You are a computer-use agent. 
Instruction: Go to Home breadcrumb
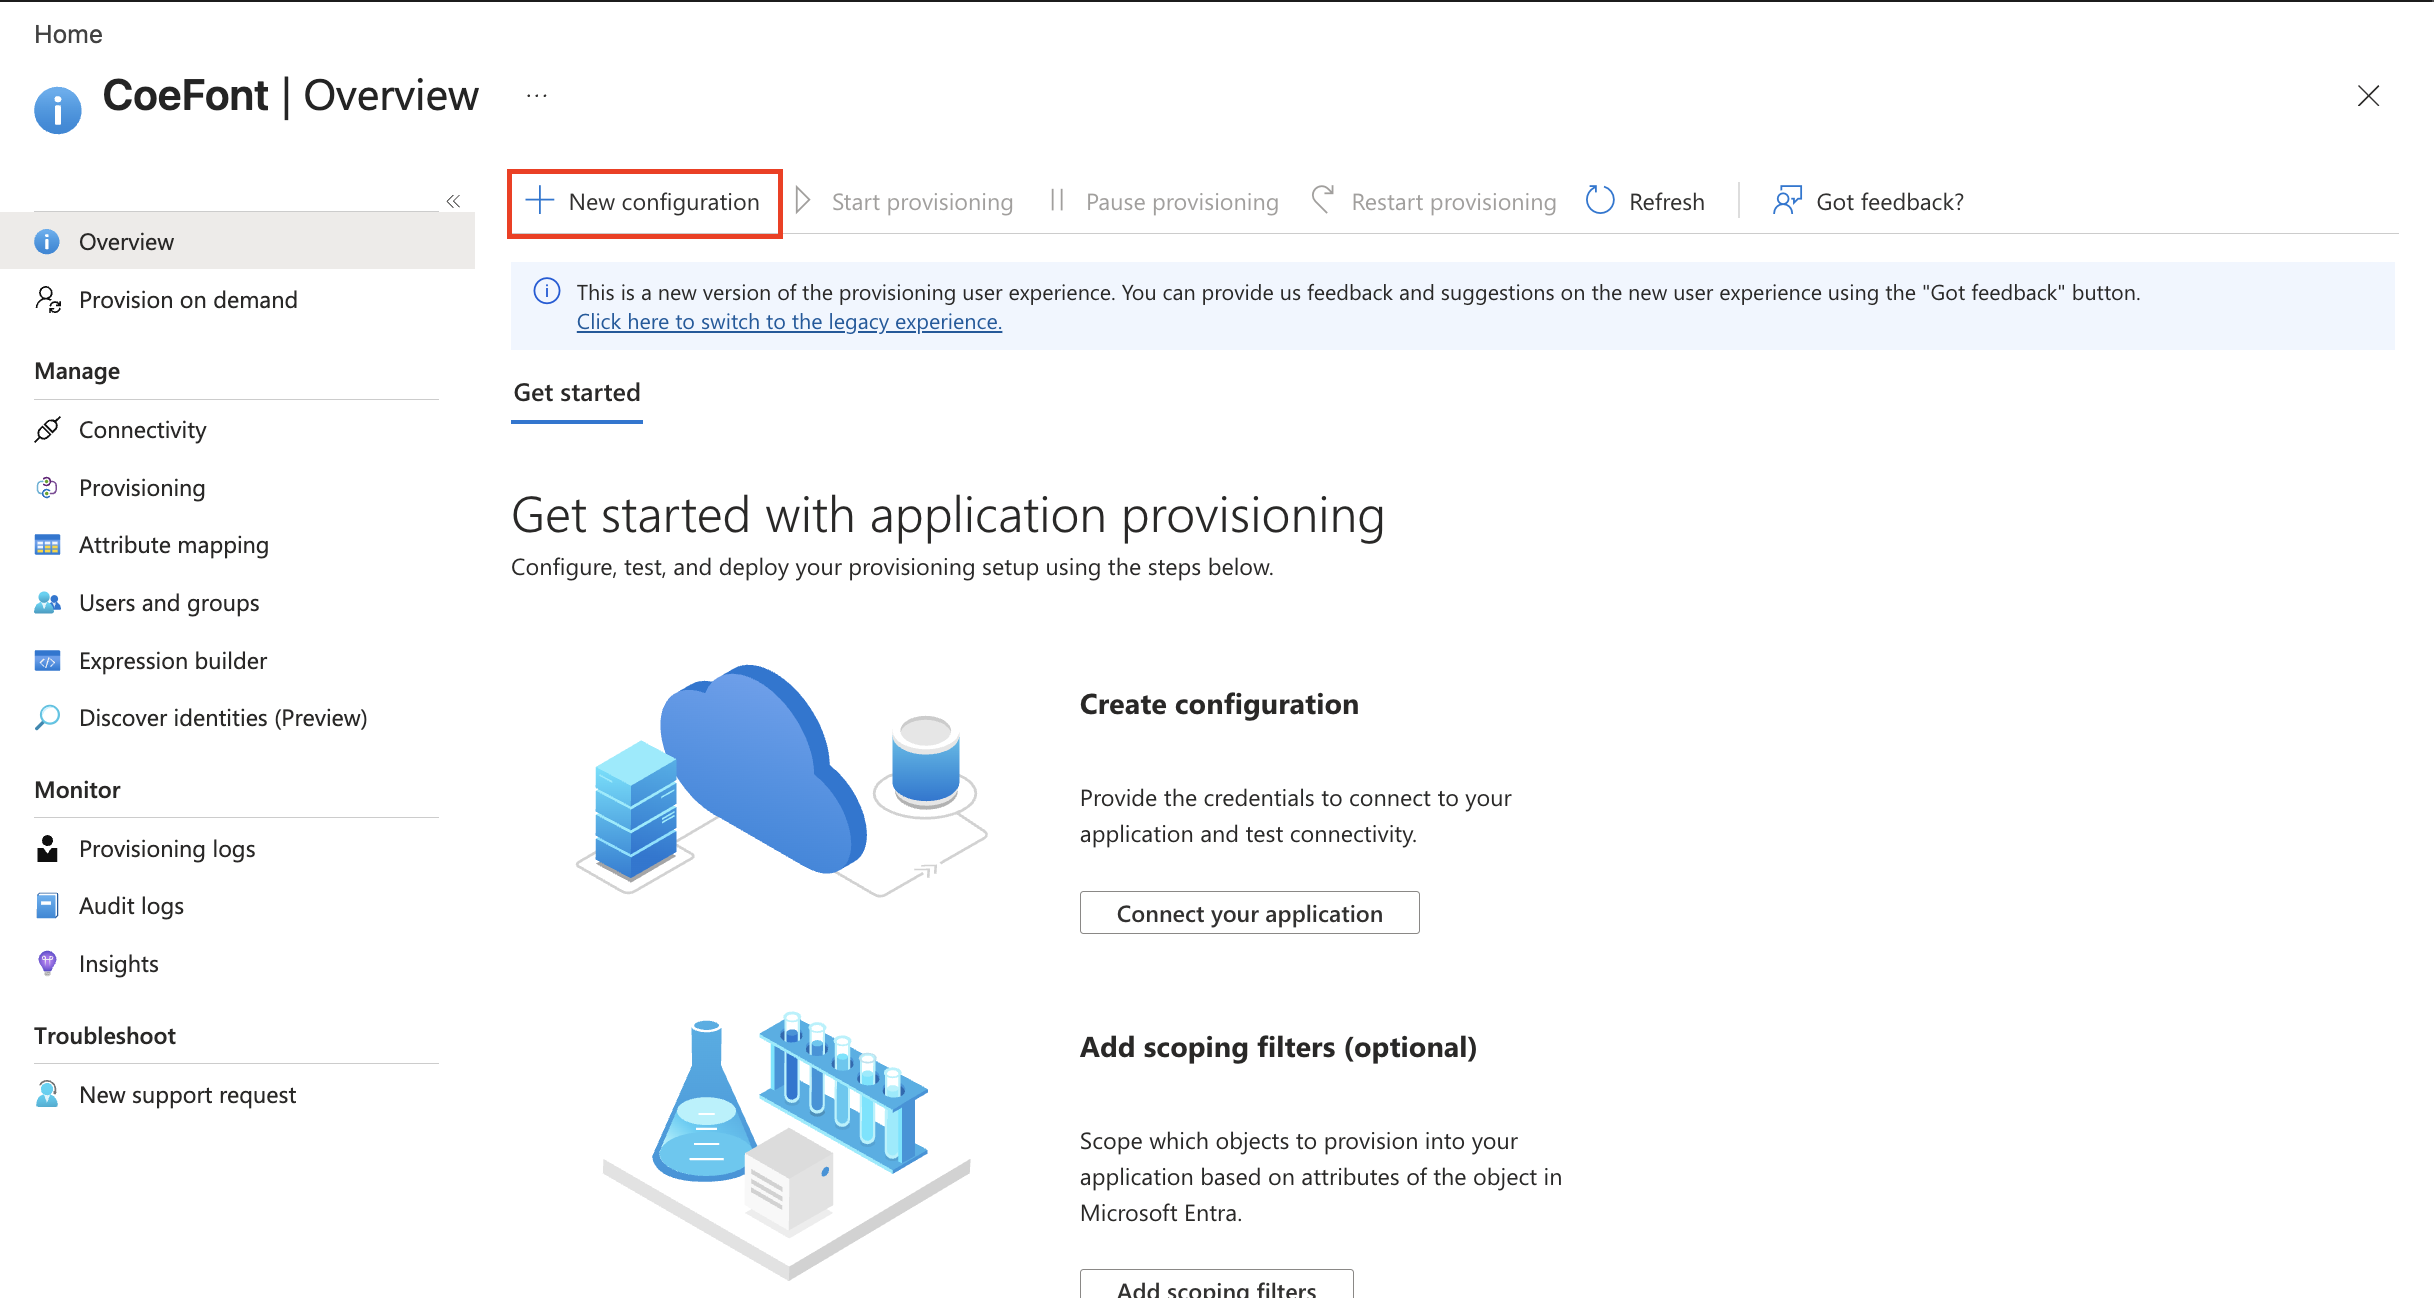point(68,34)
